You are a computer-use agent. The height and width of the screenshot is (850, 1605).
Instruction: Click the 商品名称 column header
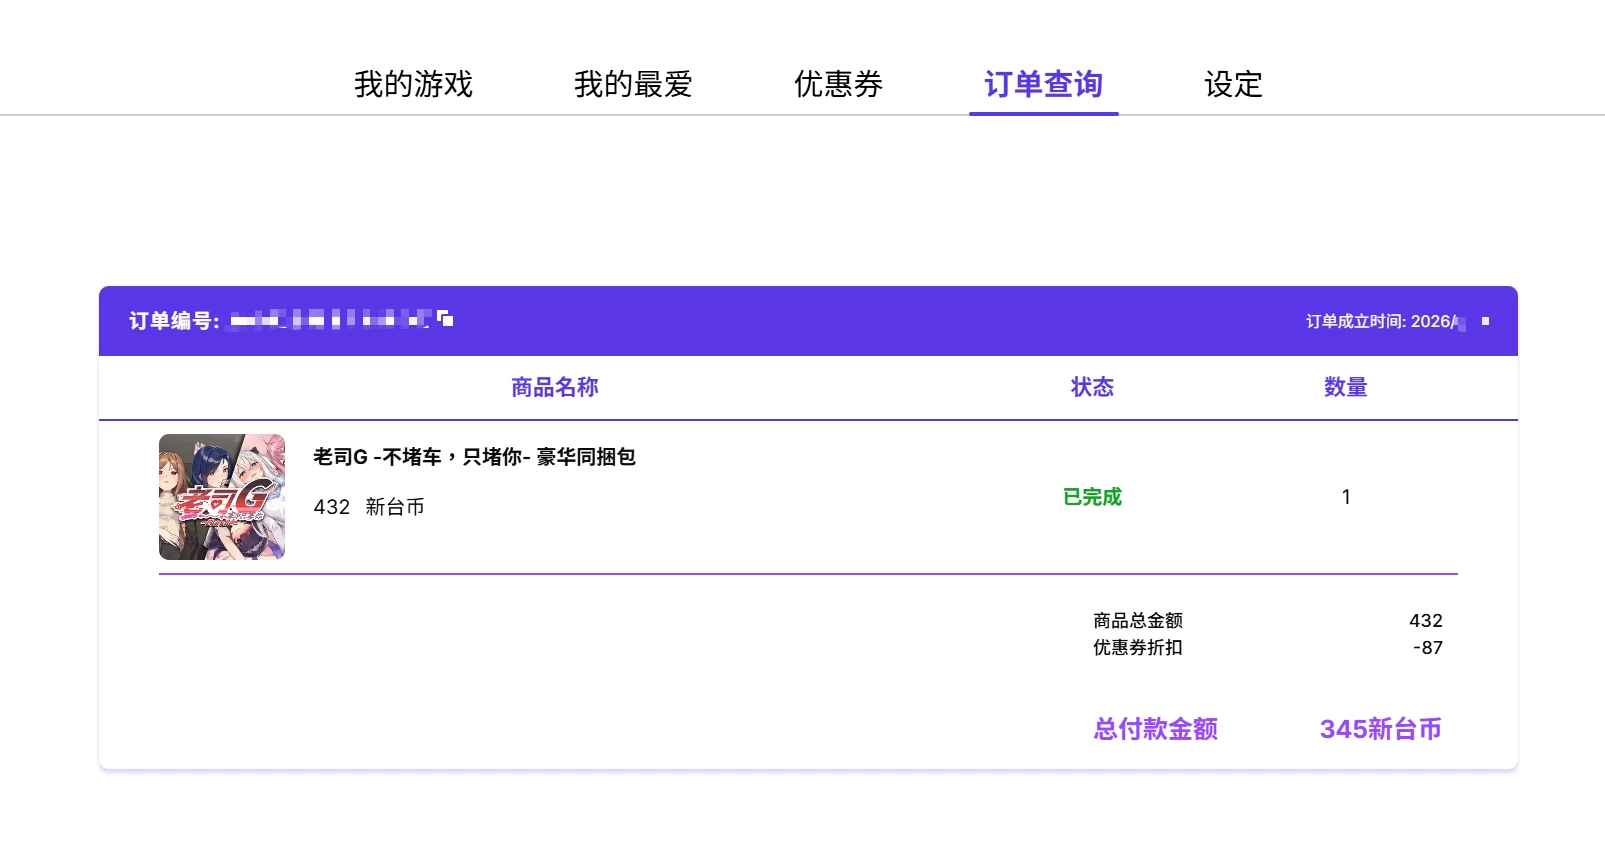tap(554, 387)
